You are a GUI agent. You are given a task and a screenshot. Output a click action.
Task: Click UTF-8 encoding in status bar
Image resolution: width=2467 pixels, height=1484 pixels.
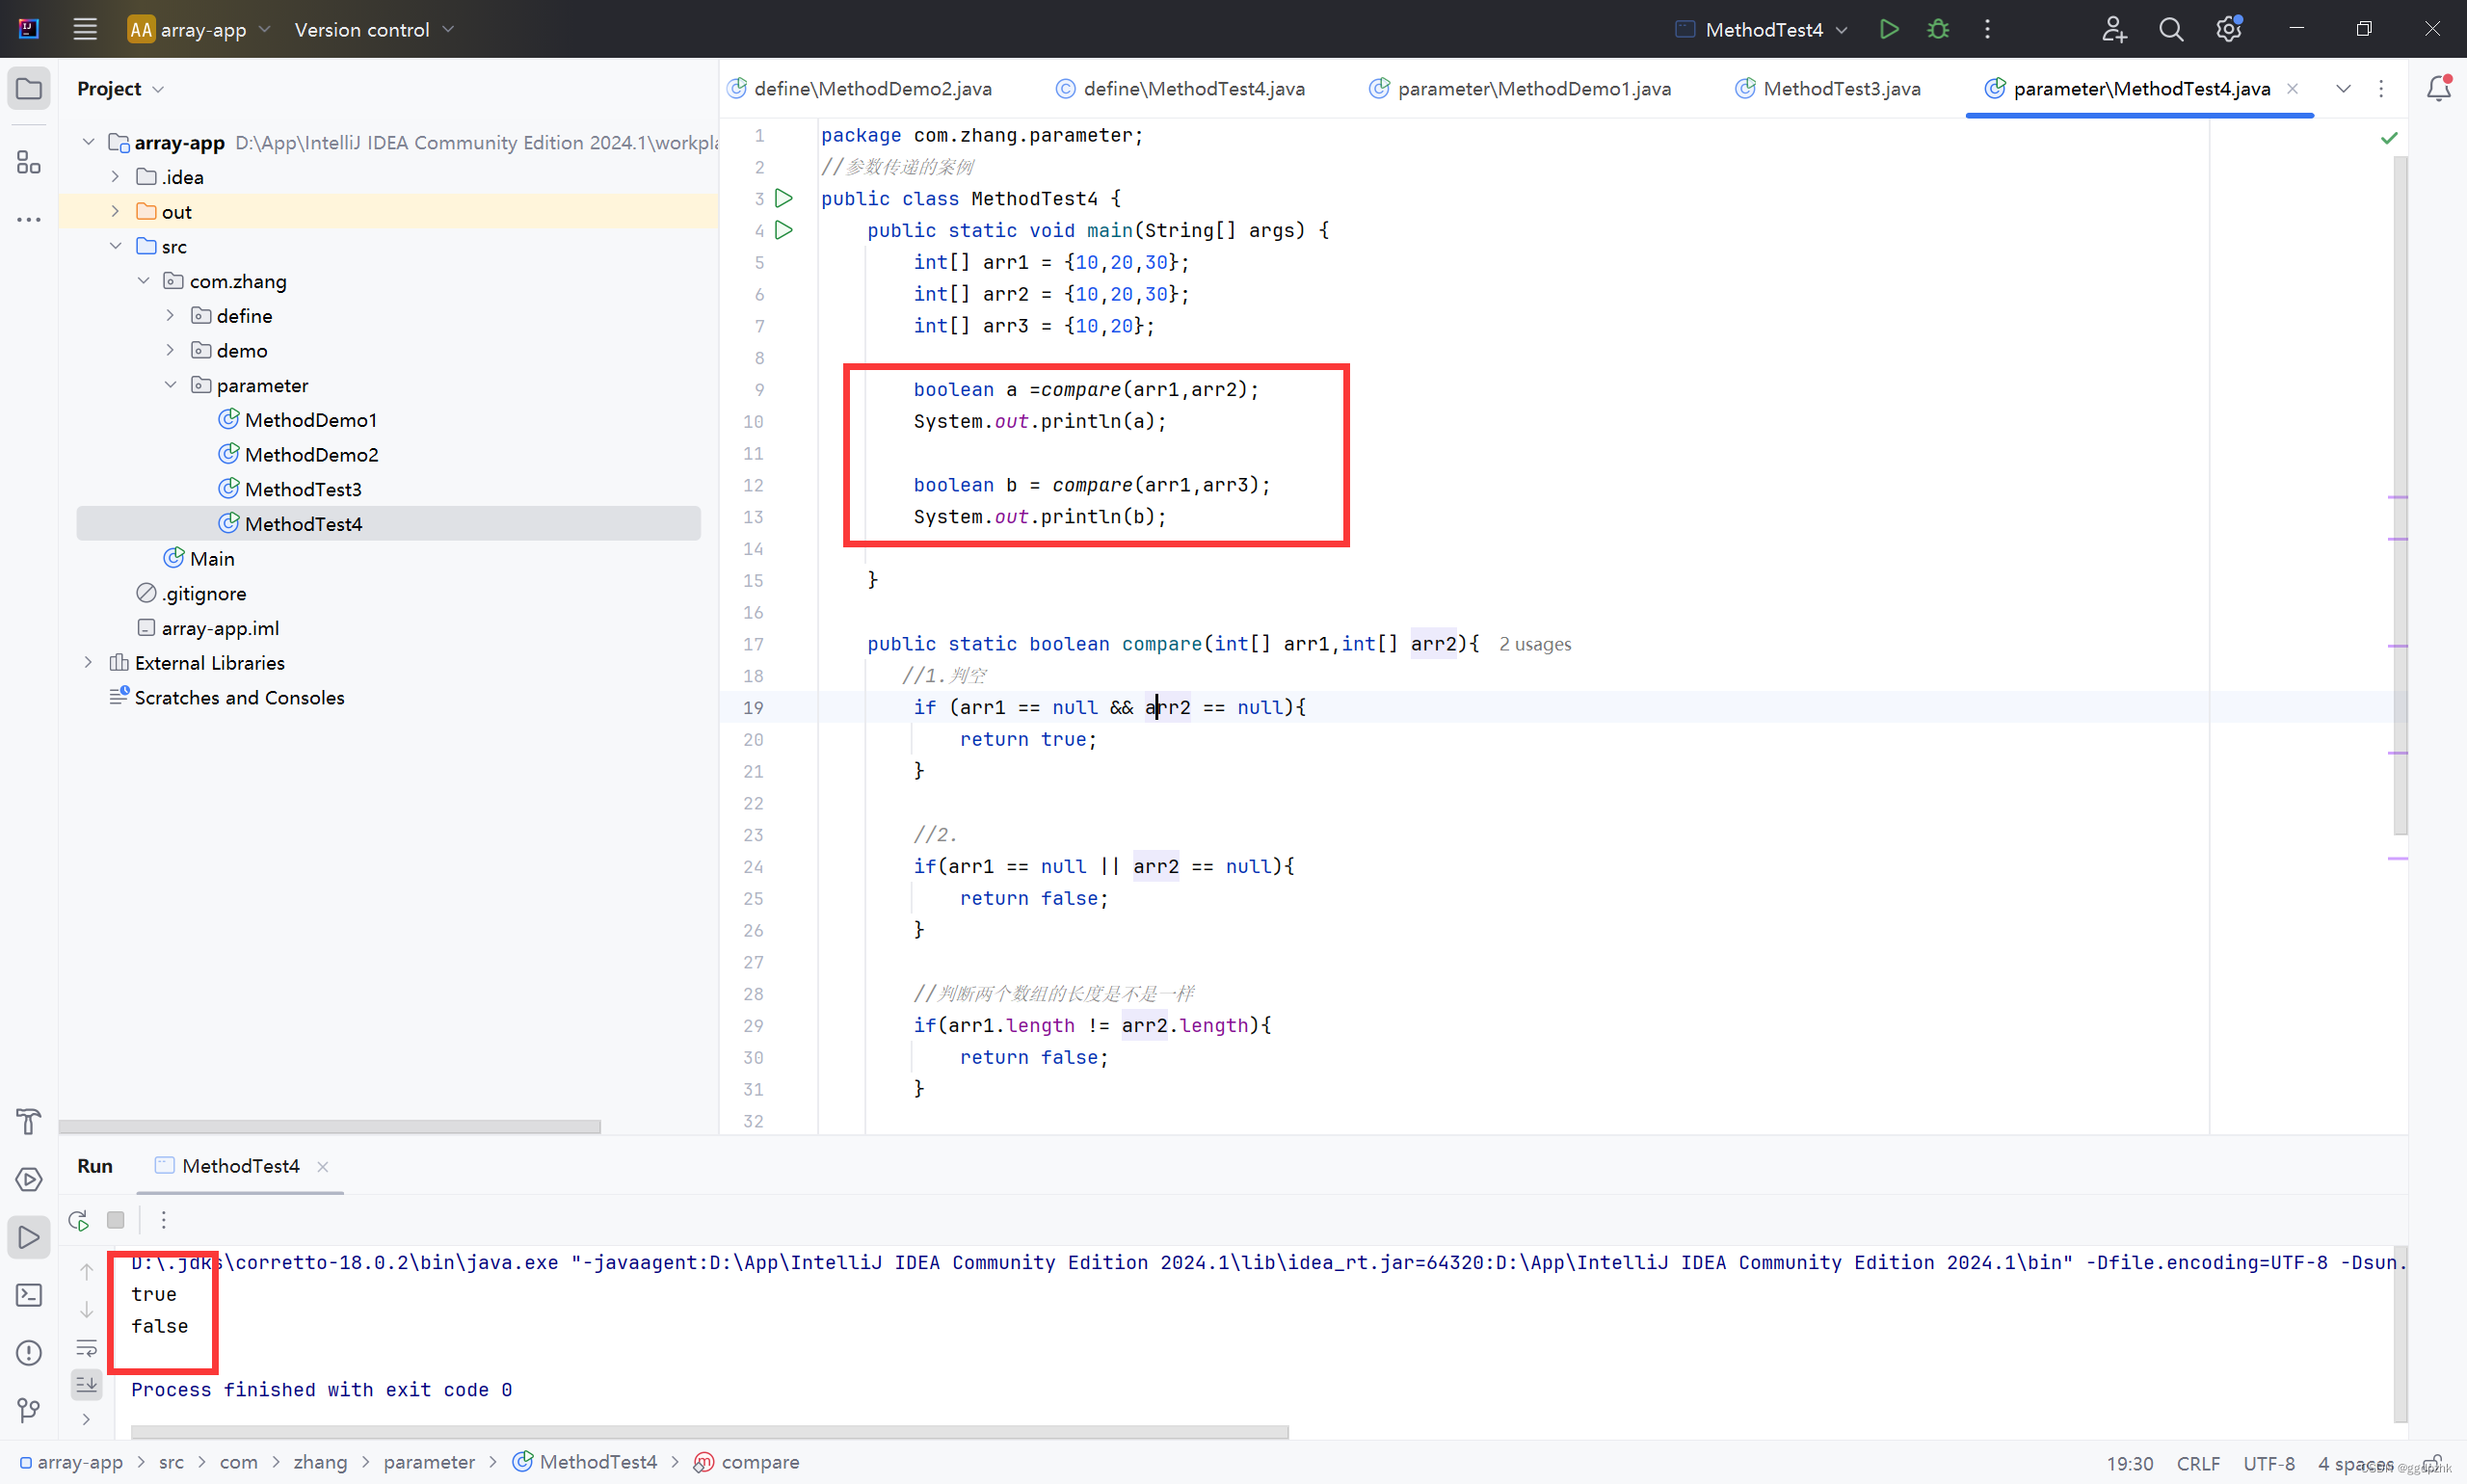(x=2268, y=1463)
